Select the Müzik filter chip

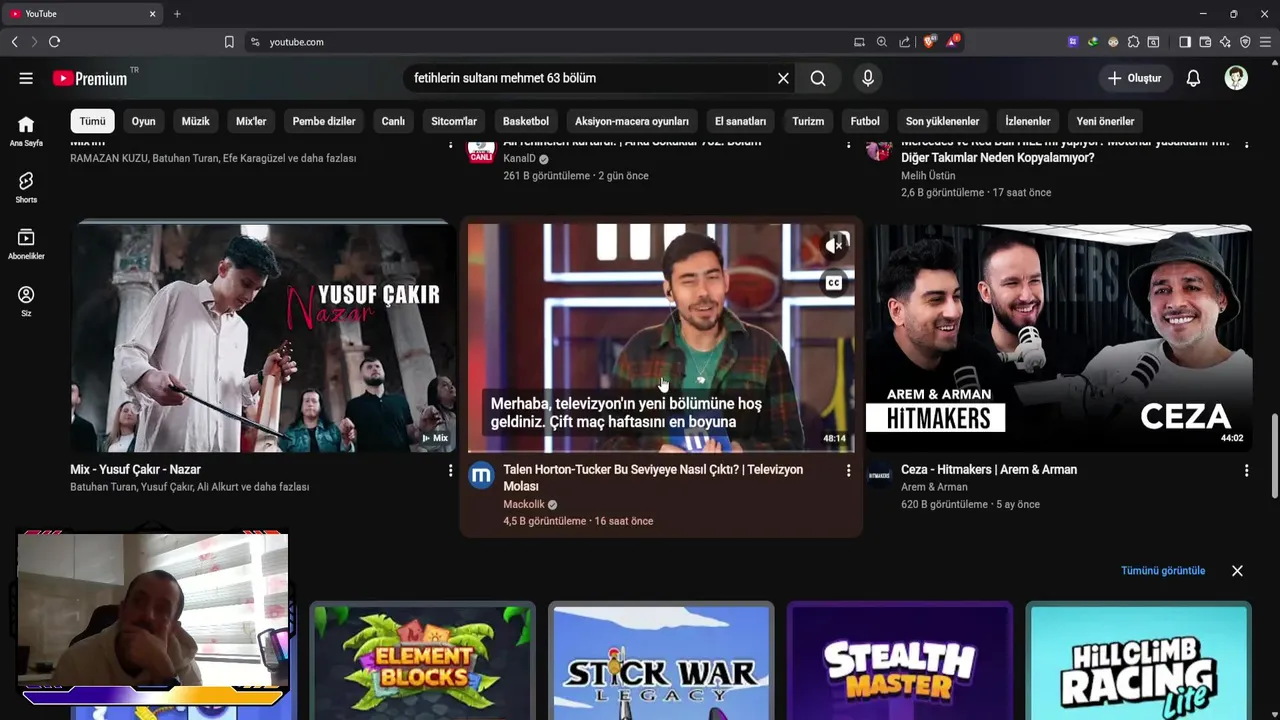pyautogui.click(x=196, y=121)
